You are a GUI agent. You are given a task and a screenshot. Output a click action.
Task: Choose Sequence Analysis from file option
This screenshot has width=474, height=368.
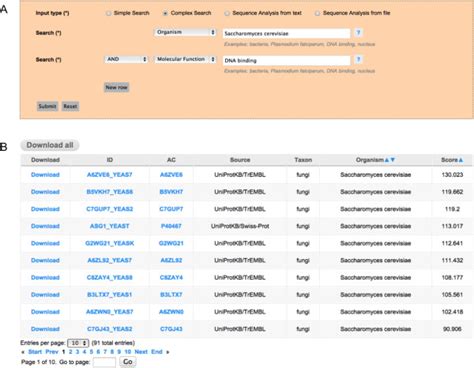coord(317,13)
